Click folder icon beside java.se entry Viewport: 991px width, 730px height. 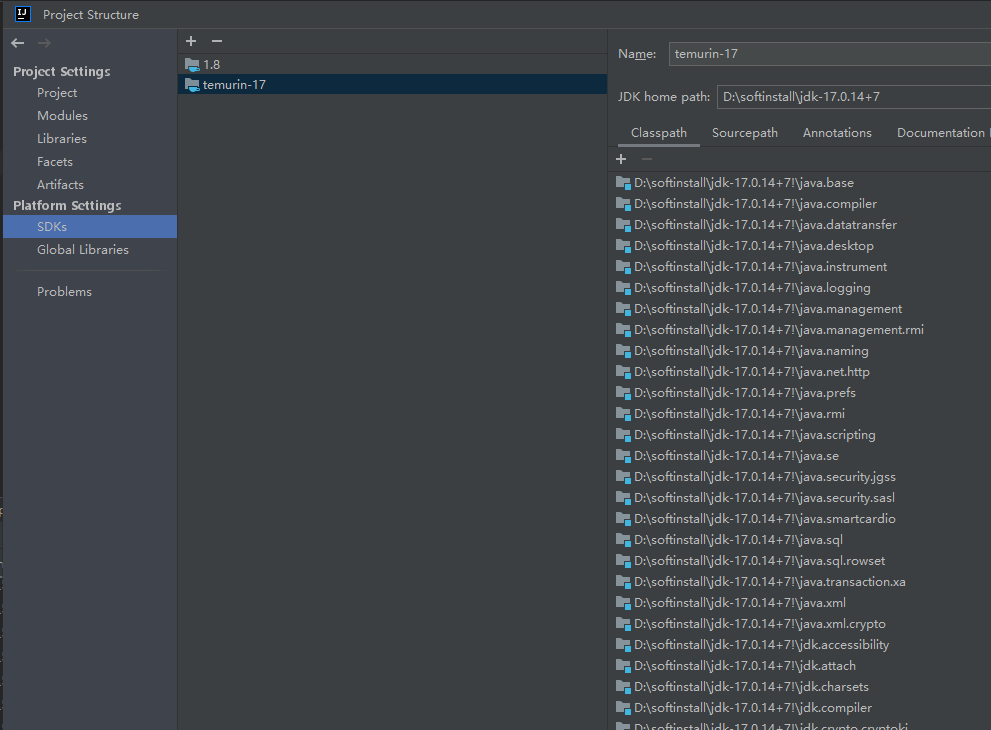[623, 456]
